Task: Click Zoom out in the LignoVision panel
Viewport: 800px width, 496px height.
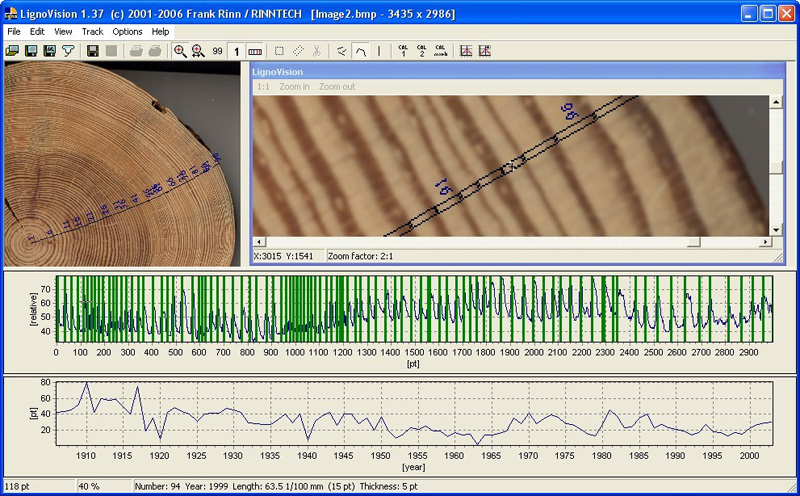Action: [335, 87]
